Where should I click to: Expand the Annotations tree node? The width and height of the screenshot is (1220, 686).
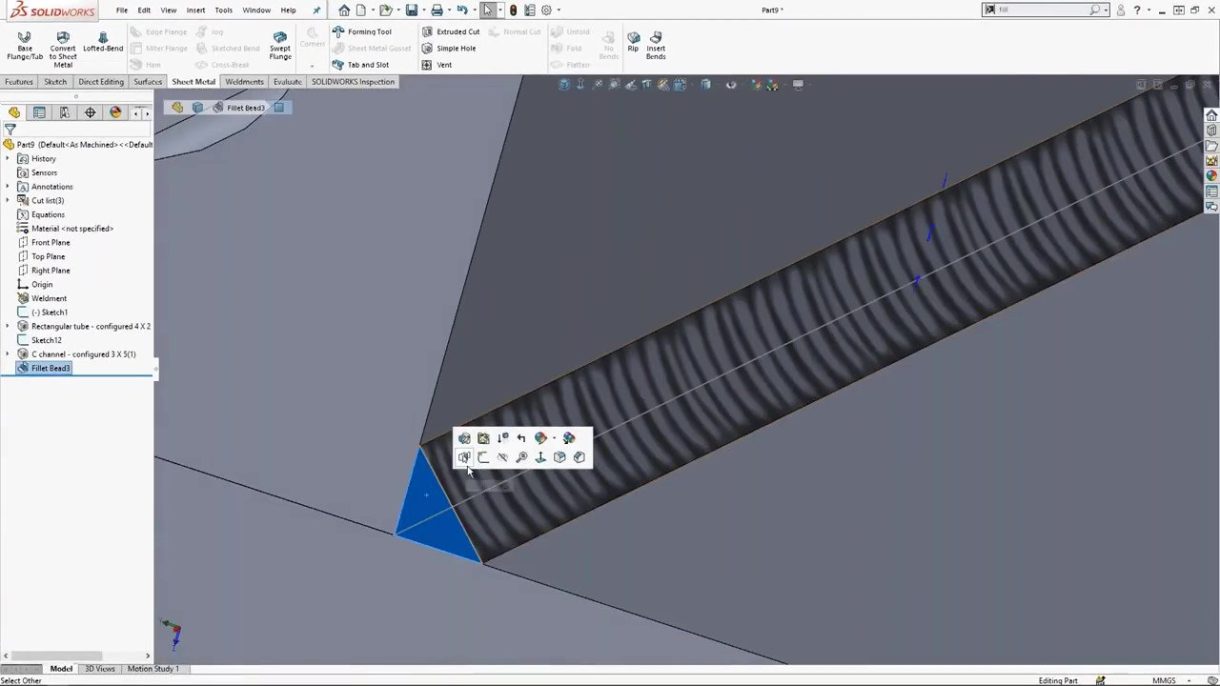pos(7,186)
